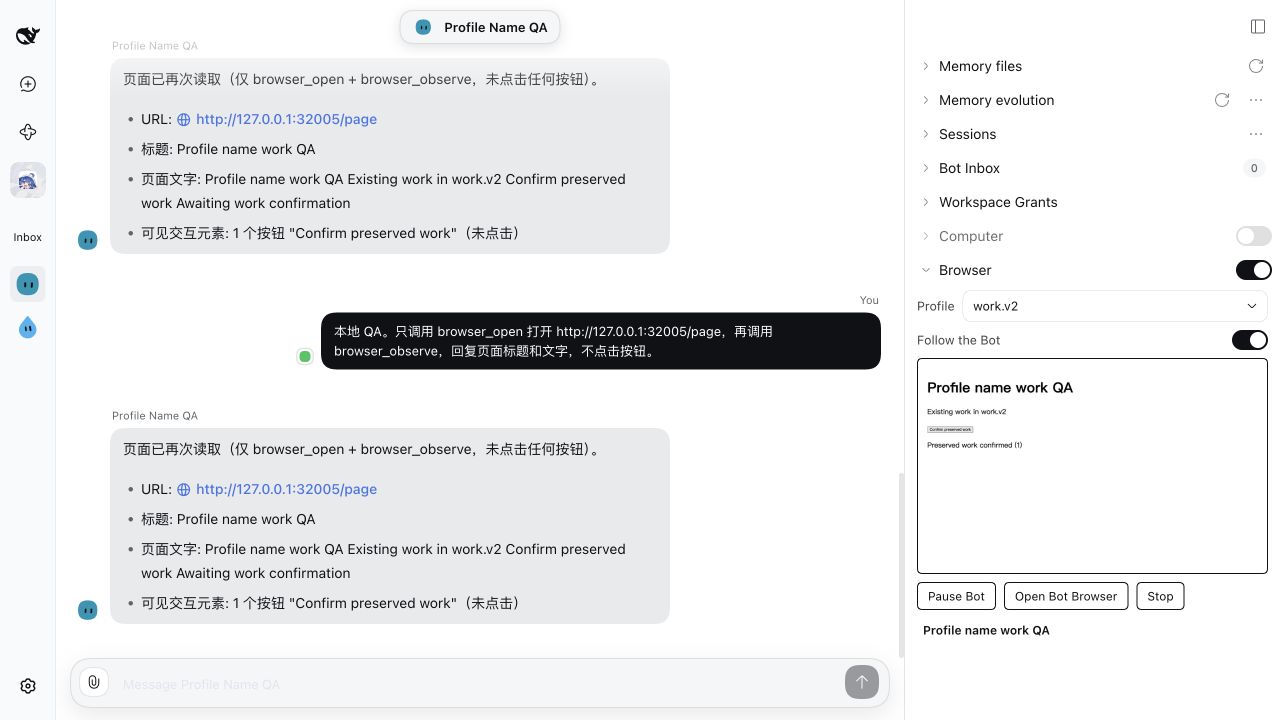Click the whale app logo icon
The width and height of the screenshot is (1280, 720).
click(x=28, y=36)
